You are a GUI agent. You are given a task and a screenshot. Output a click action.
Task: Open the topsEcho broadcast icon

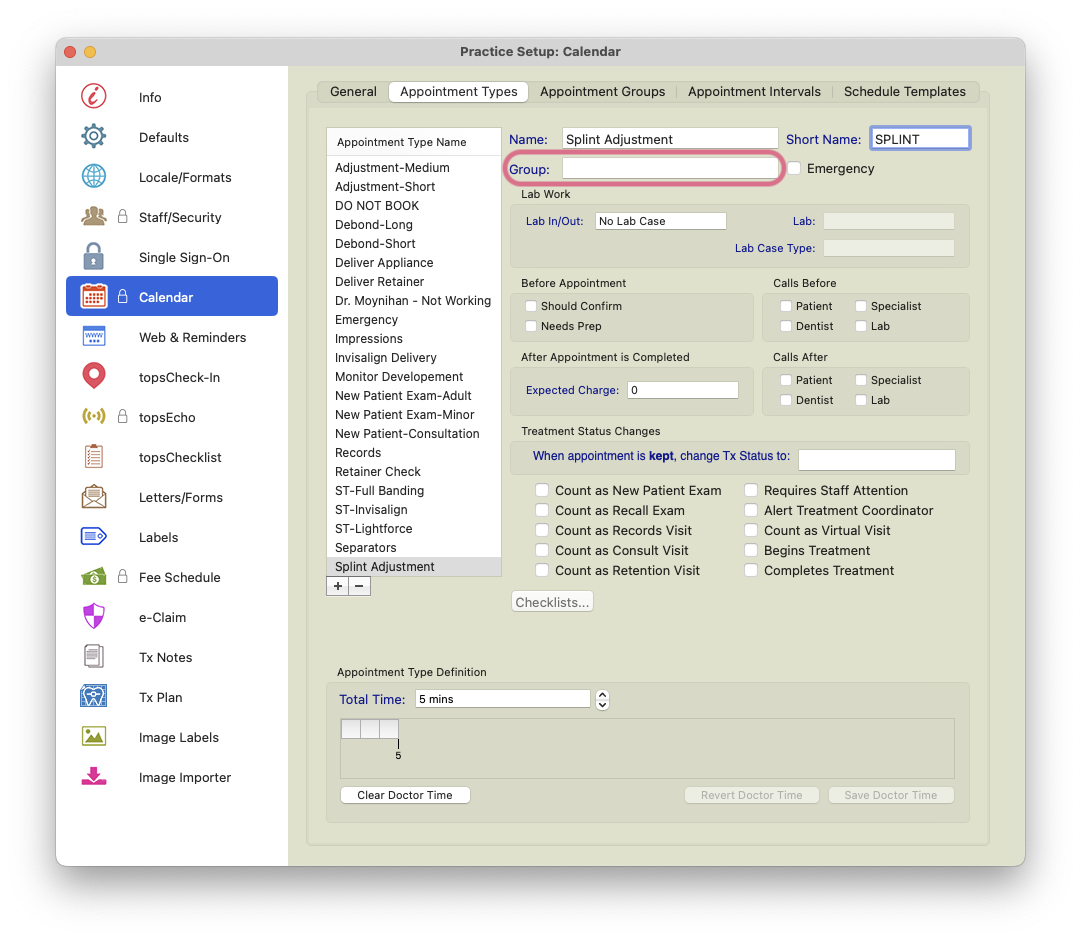click(94, 416)
